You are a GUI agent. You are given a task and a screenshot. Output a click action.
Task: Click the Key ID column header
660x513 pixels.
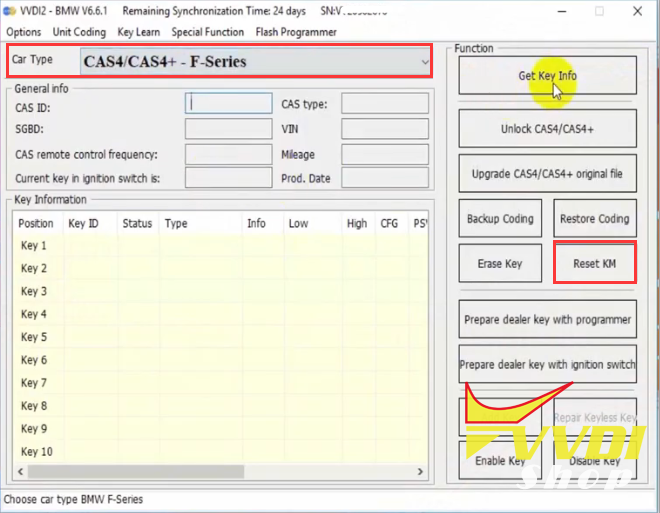(x=83, y=224)
